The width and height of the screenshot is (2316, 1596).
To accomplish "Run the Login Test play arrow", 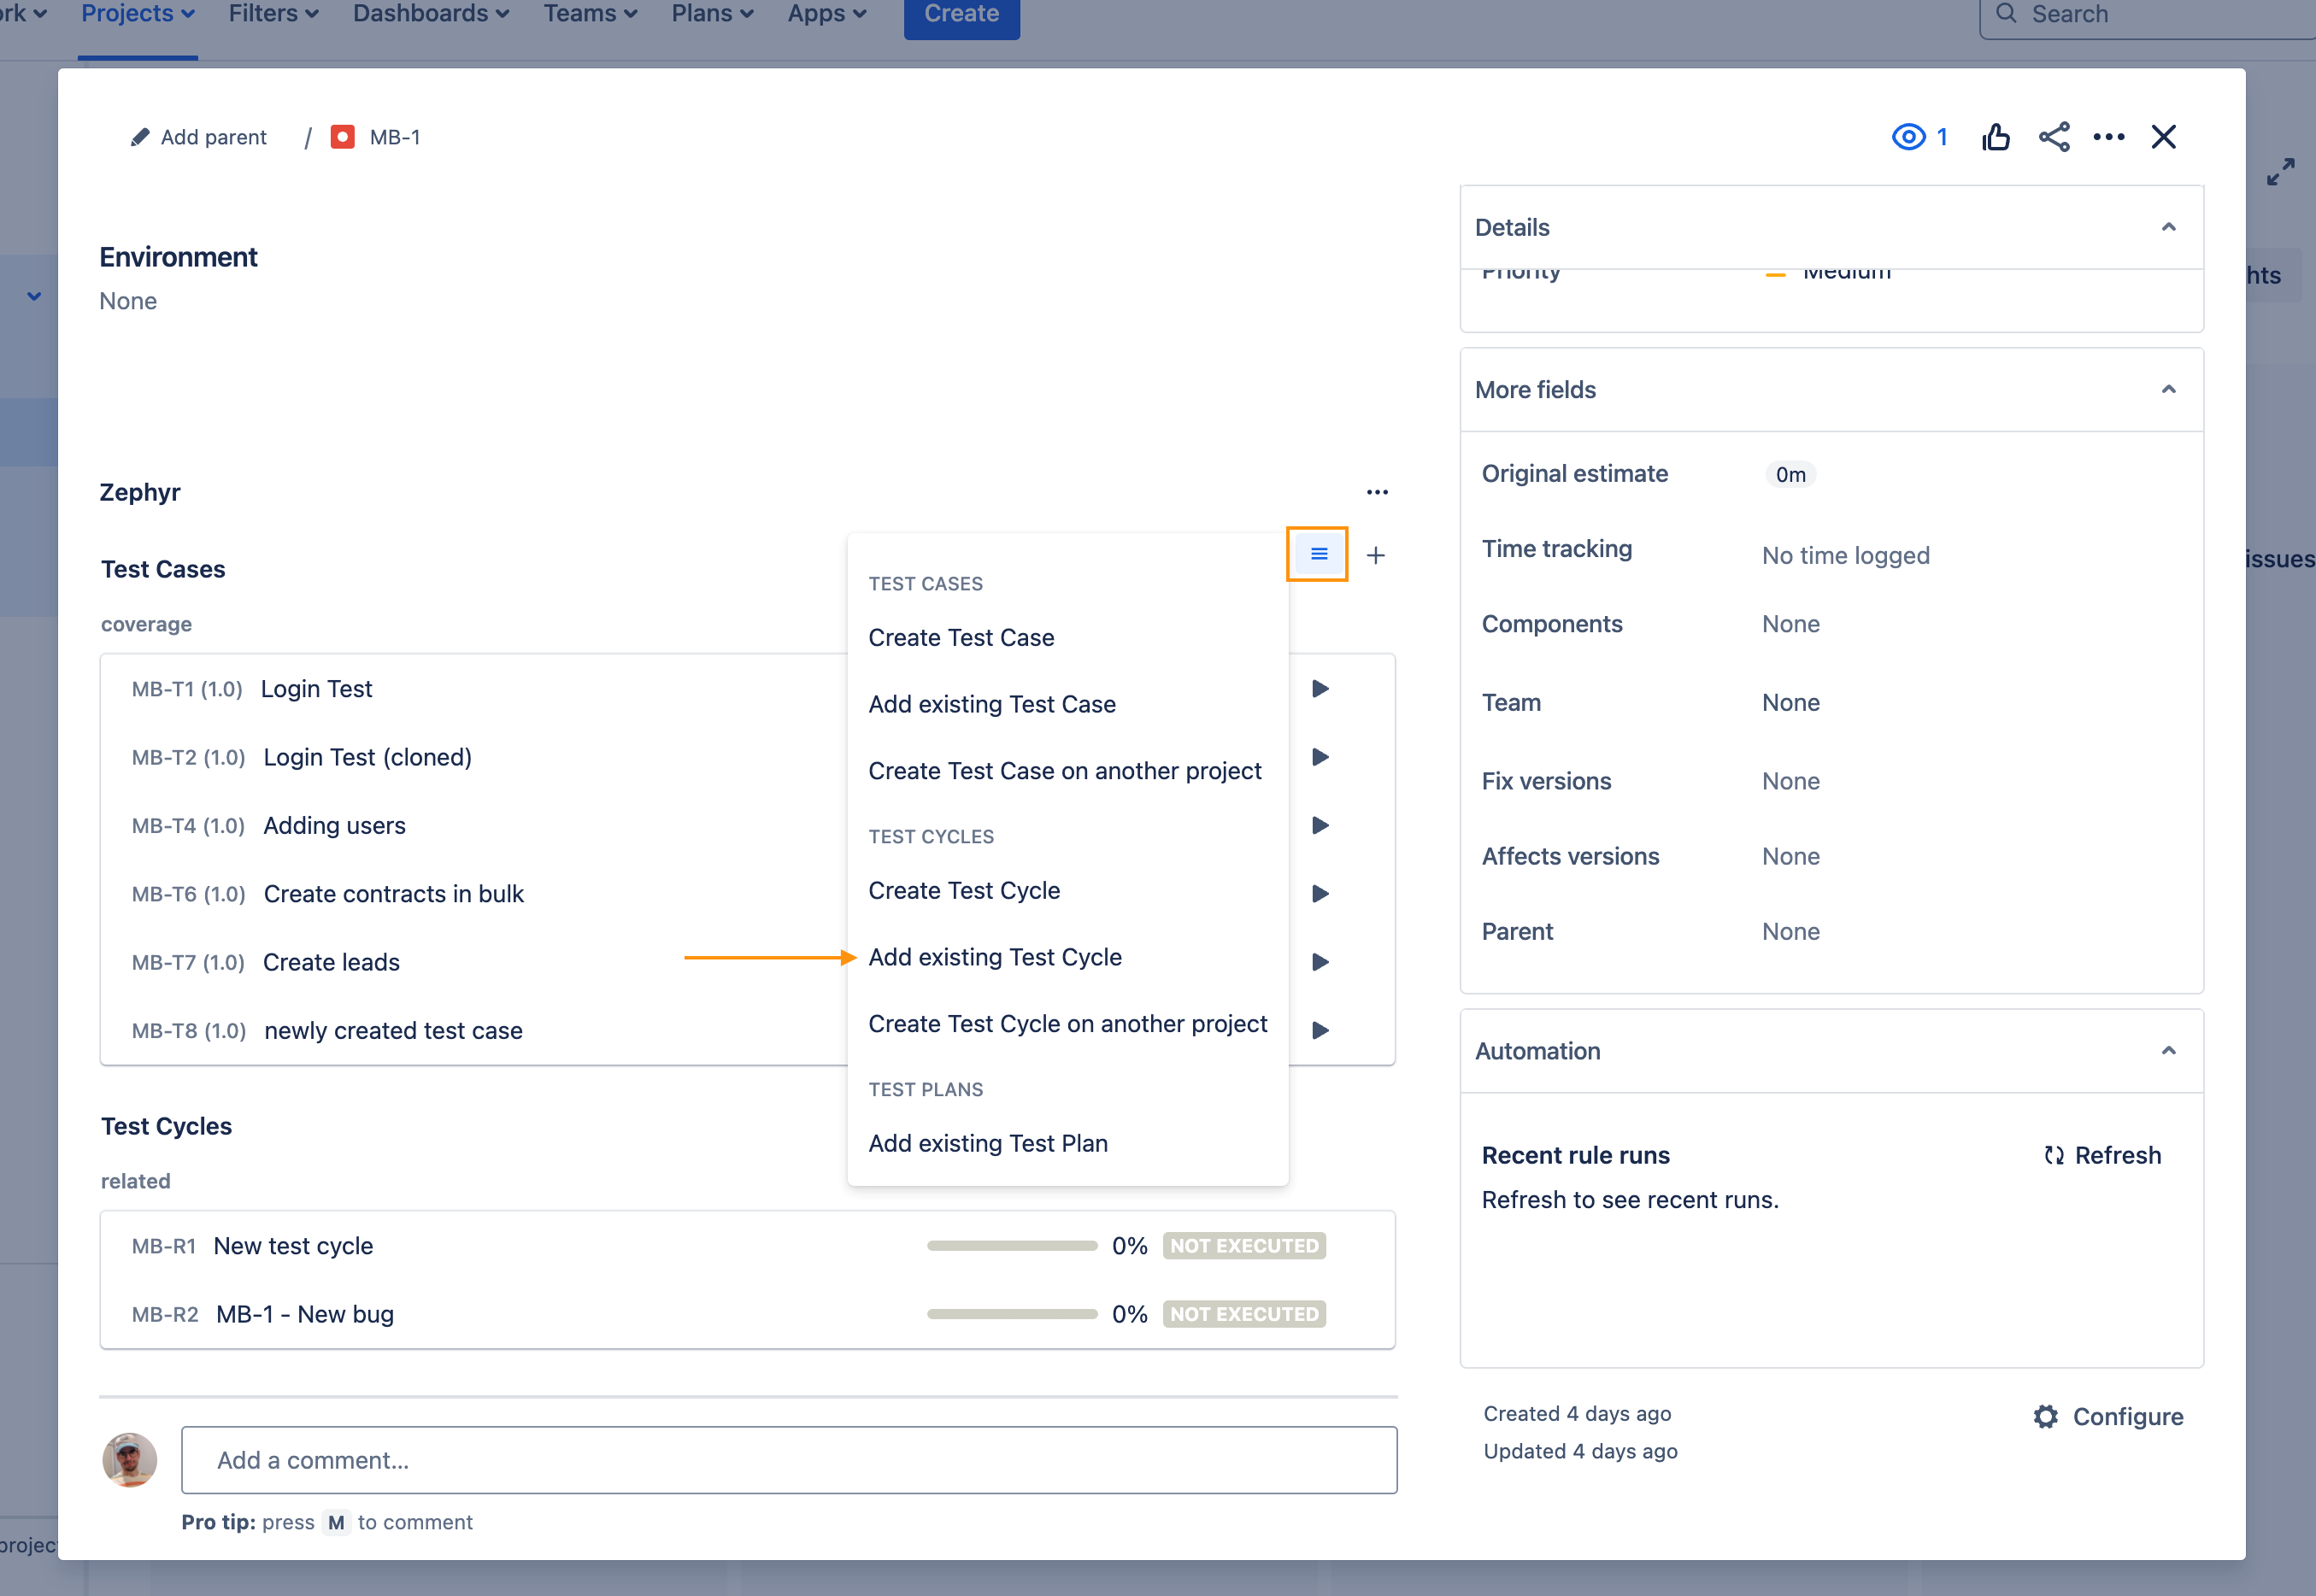I will 1320,689.
